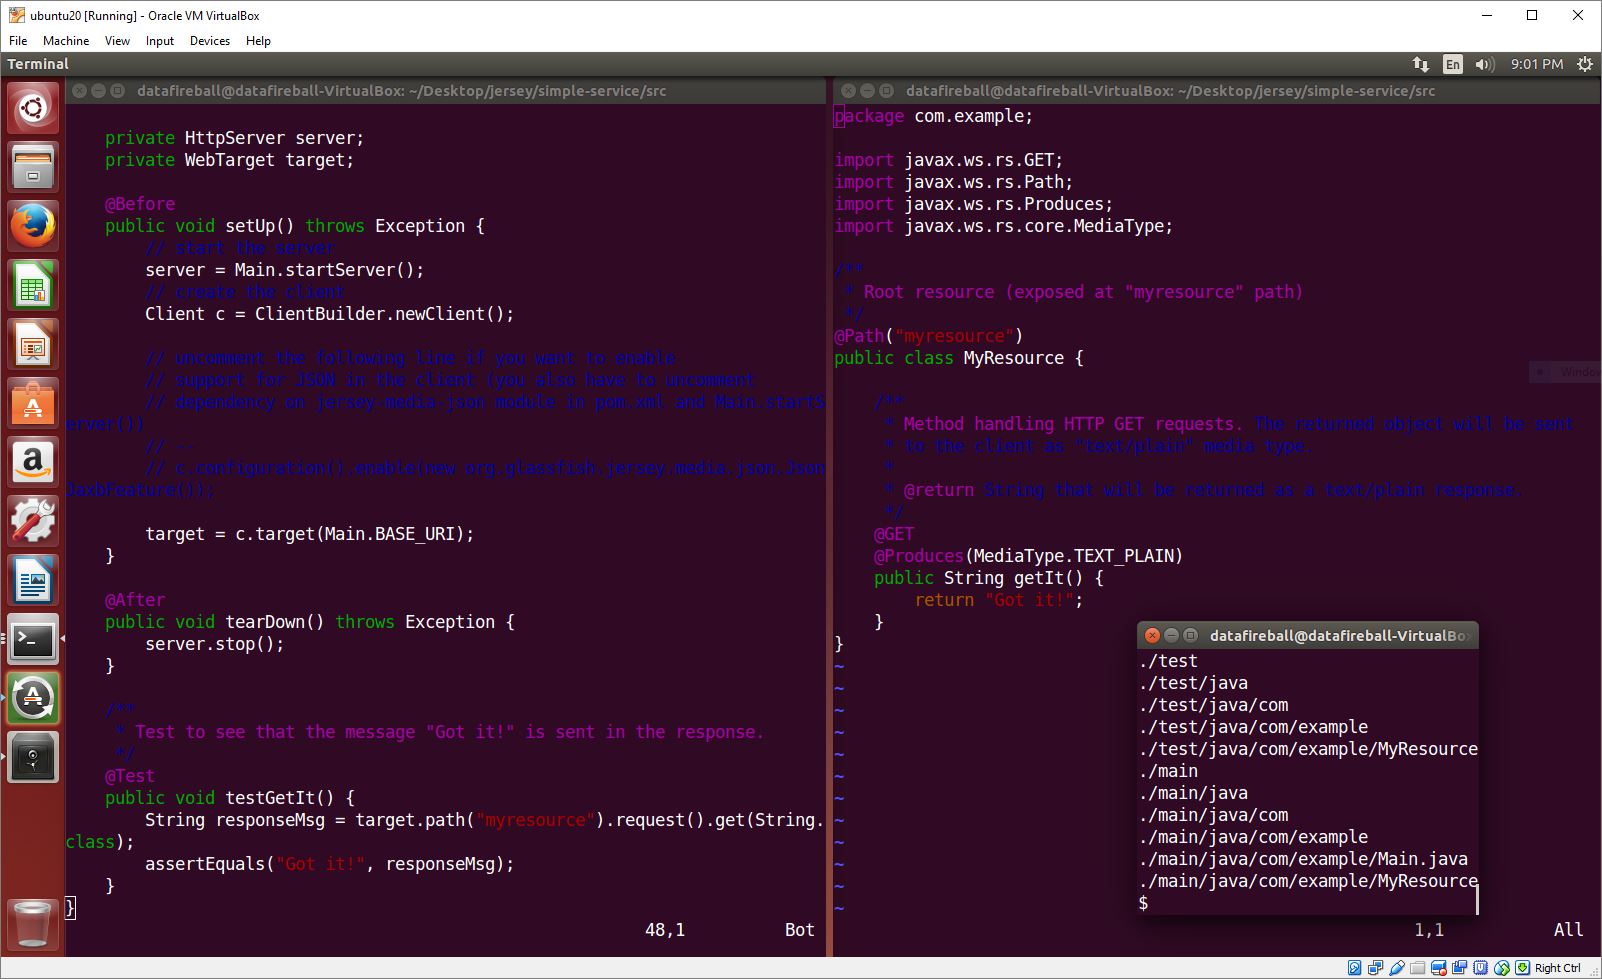Click the shared folders icon in the status bar
Image resolution: width=1602 pixels, height=979 pixels.
point(1416,968)
